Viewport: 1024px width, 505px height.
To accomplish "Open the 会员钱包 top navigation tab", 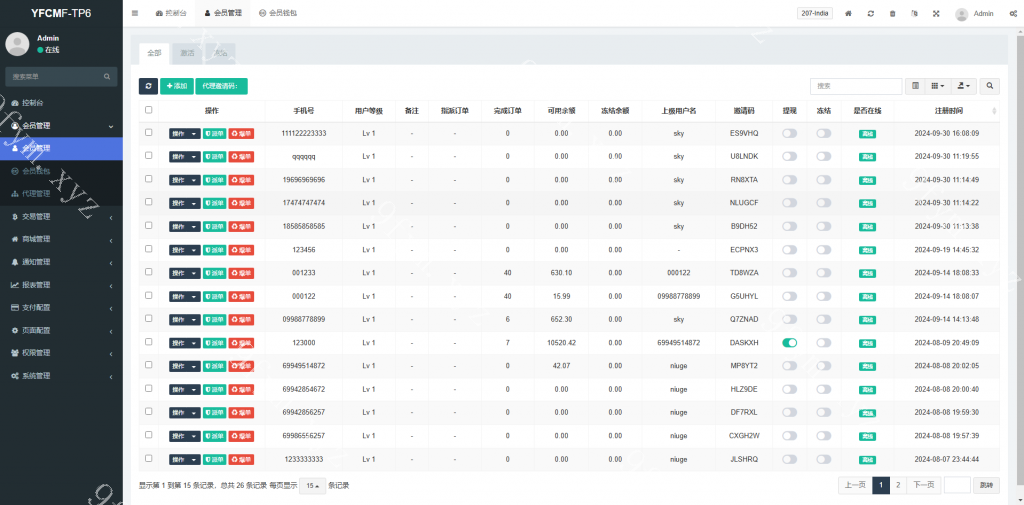I will coord(278,13).
